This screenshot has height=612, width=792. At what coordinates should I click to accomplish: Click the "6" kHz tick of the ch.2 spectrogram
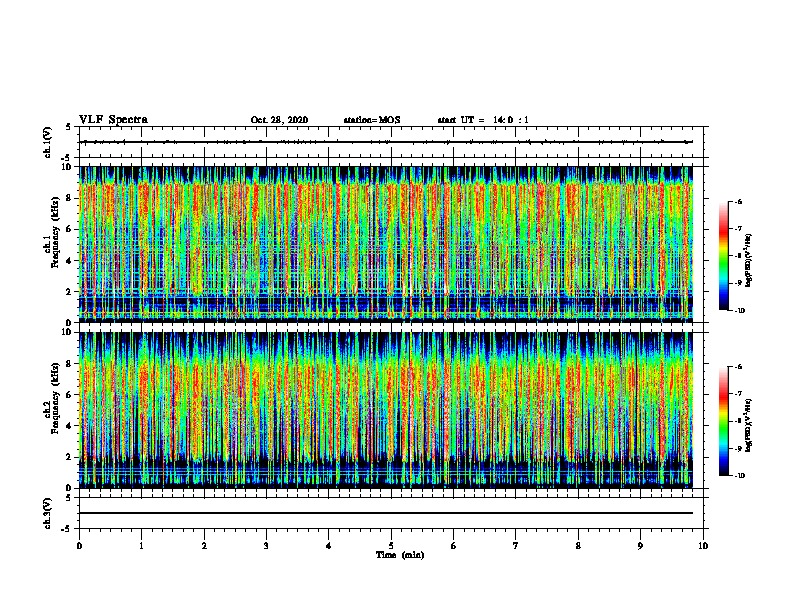tap(69, 395)
